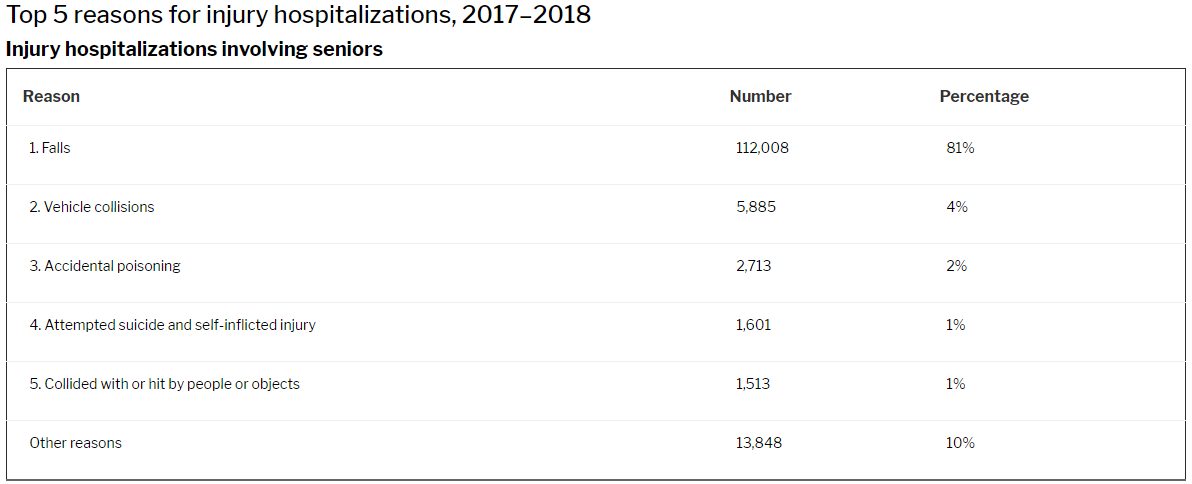1192x484 pixels.
Task: Click the number 1,513 cell
Action: [x=752, y=384]
